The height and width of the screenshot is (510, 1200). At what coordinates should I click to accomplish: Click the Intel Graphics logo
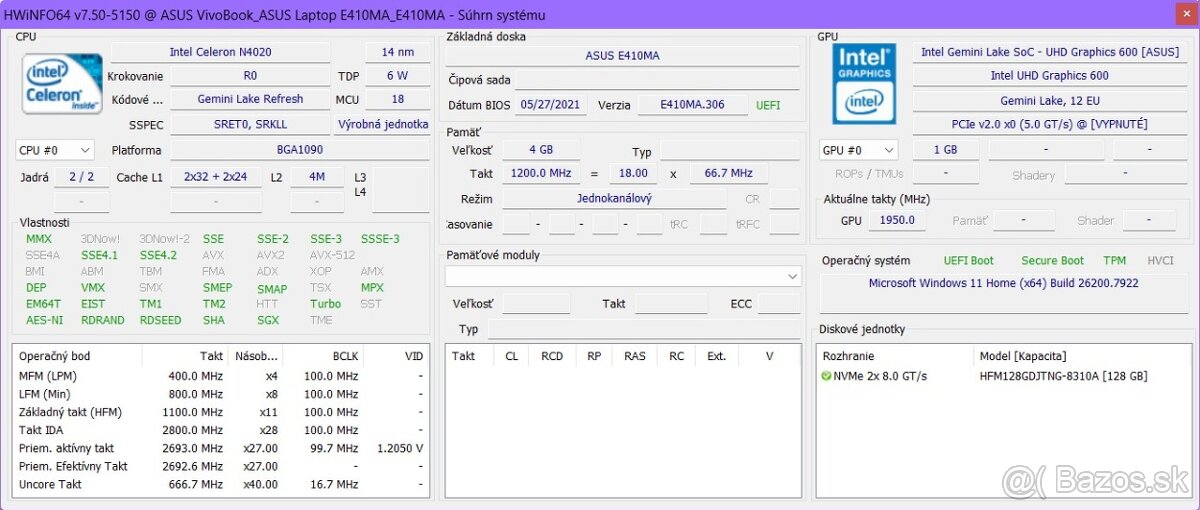[x=864, y=84]
